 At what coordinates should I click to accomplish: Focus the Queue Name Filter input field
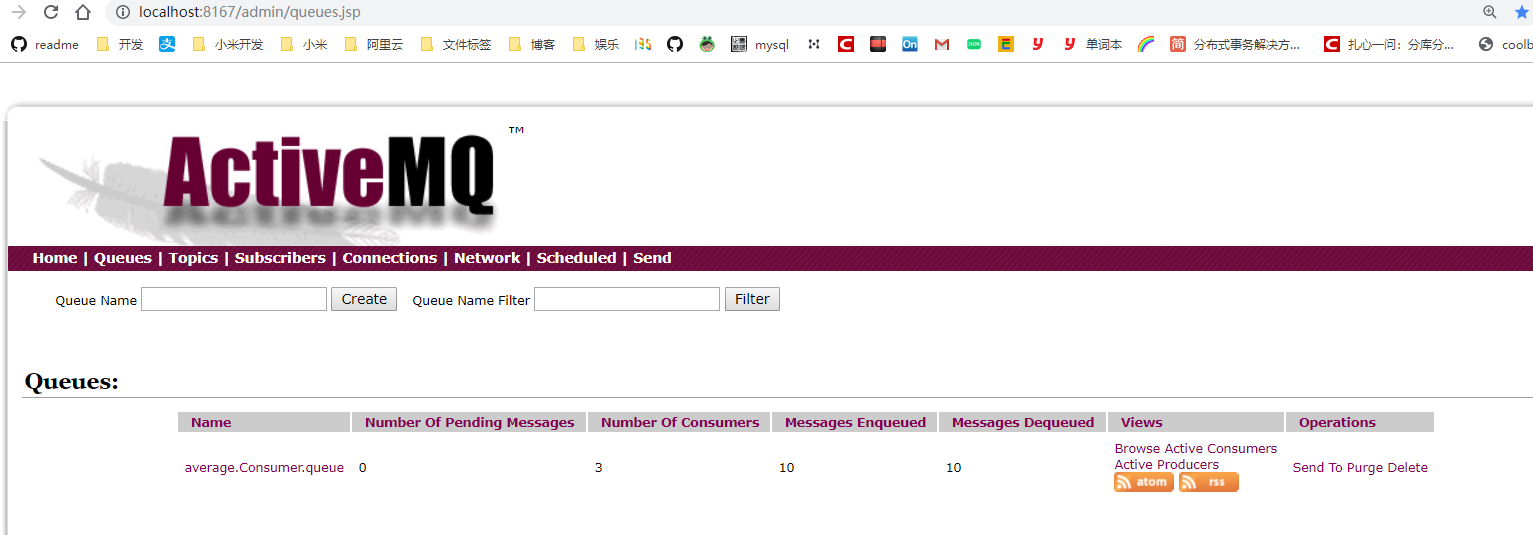[x=627, y=299]
